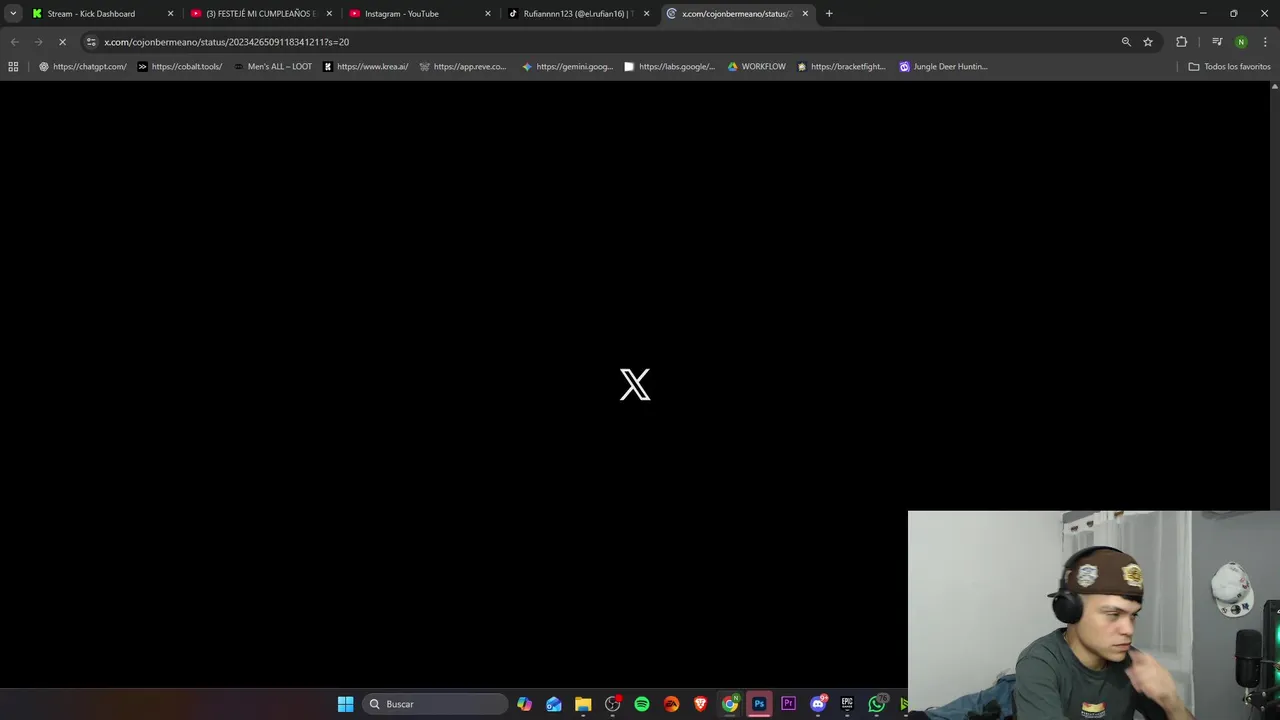The image size is (1280, 720).
Task: Bookmark this page with the star icon
Action: click(x=1148, y=42)
